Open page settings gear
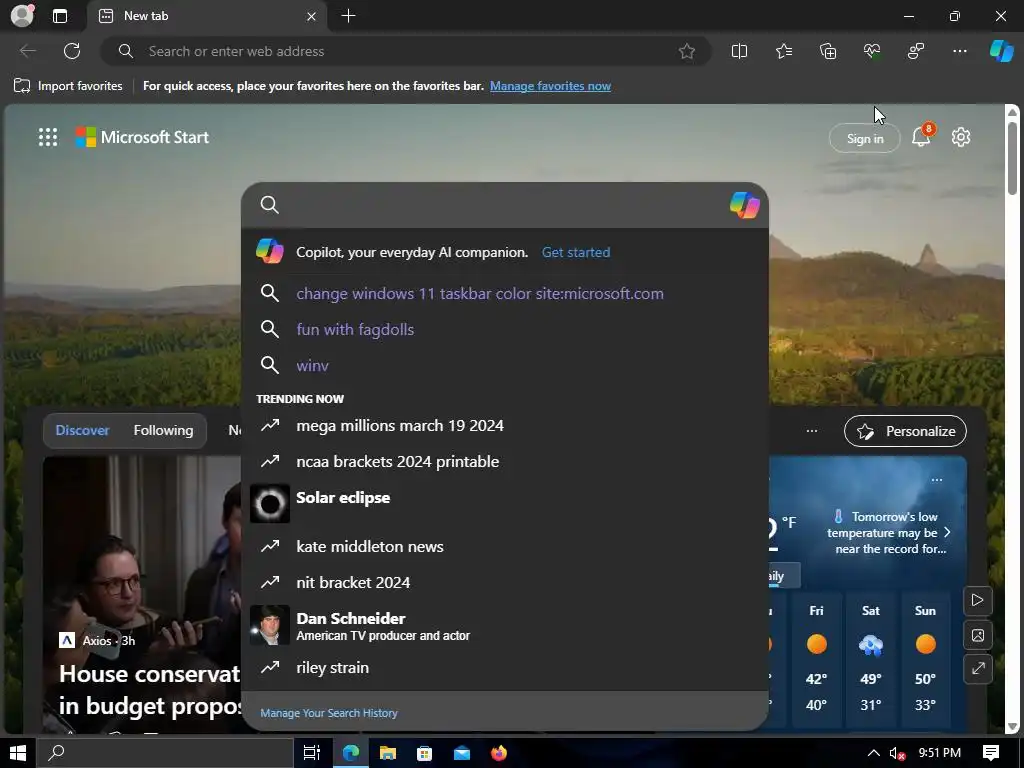 [x=961, y=137]
